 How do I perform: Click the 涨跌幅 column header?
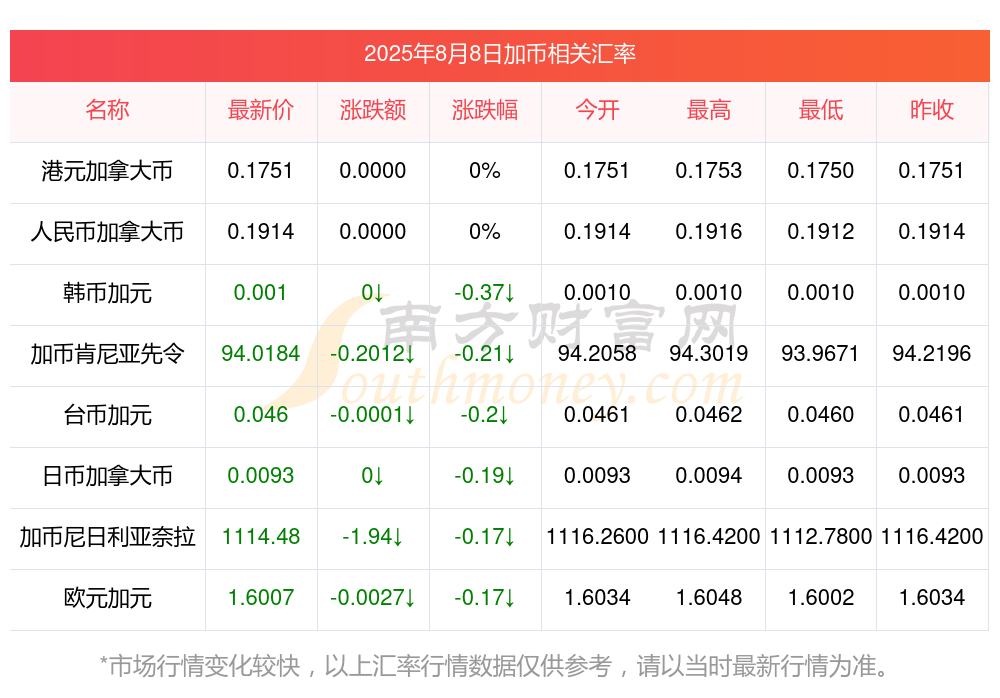[x=485, y=110]
